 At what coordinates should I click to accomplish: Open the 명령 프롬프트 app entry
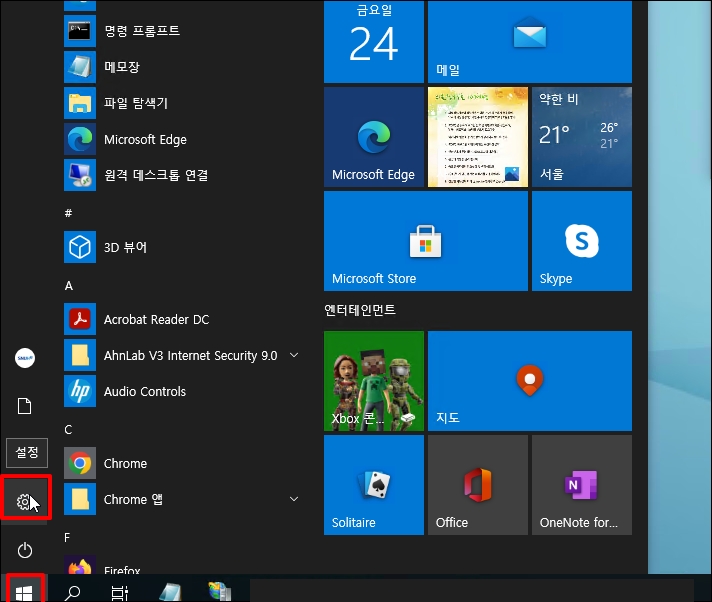tap(182, 31)
